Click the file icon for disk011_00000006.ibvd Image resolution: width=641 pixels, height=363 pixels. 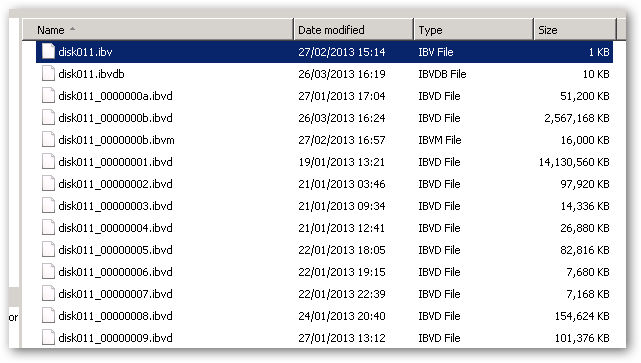click(x=48, y=272)
